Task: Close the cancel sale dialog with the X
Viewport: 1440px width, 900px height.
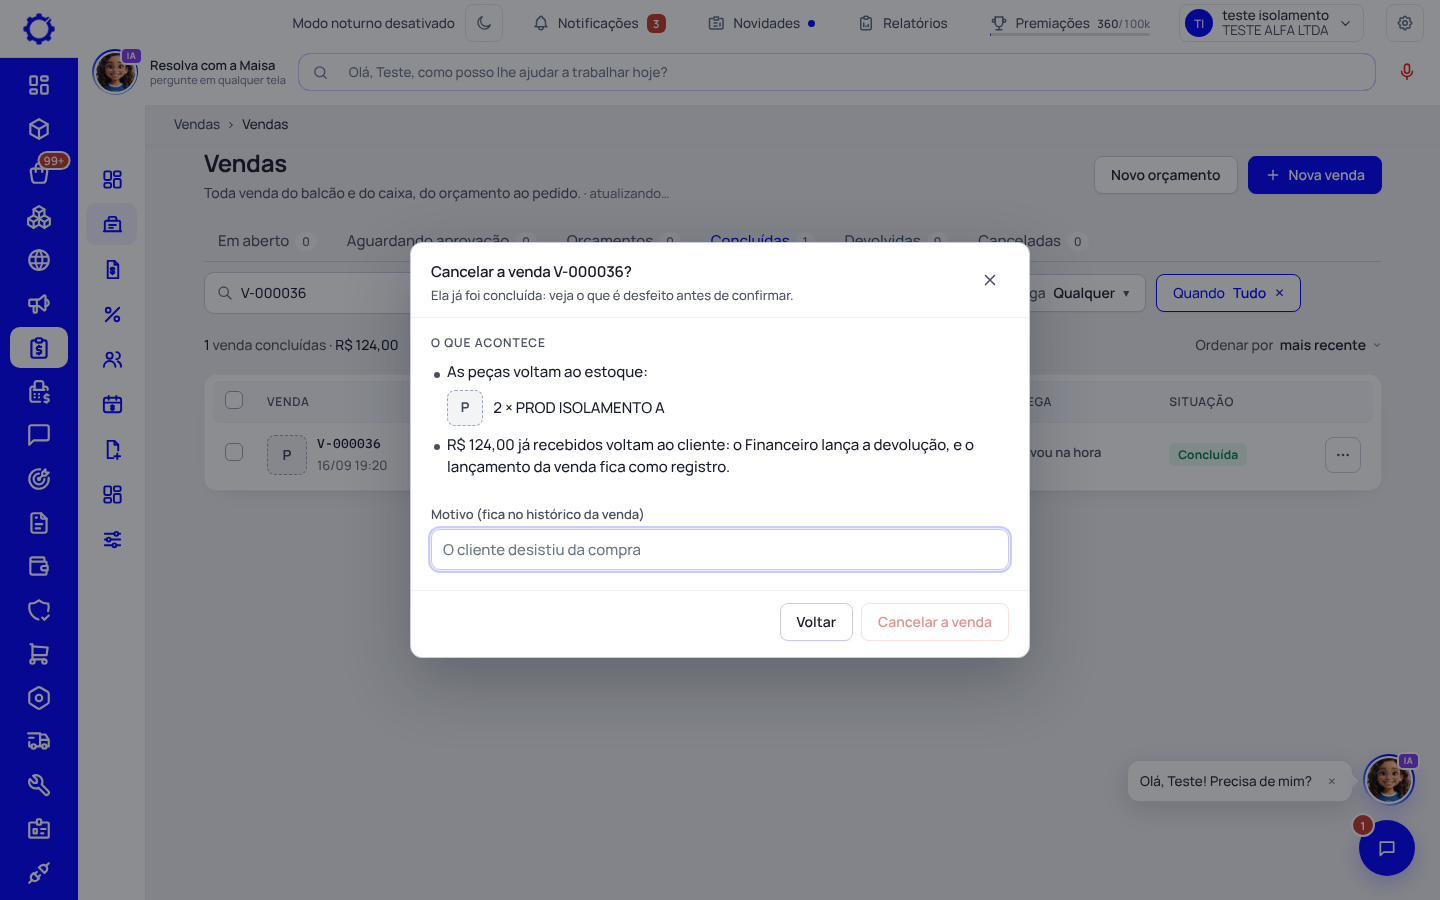Action: (990, 280)
